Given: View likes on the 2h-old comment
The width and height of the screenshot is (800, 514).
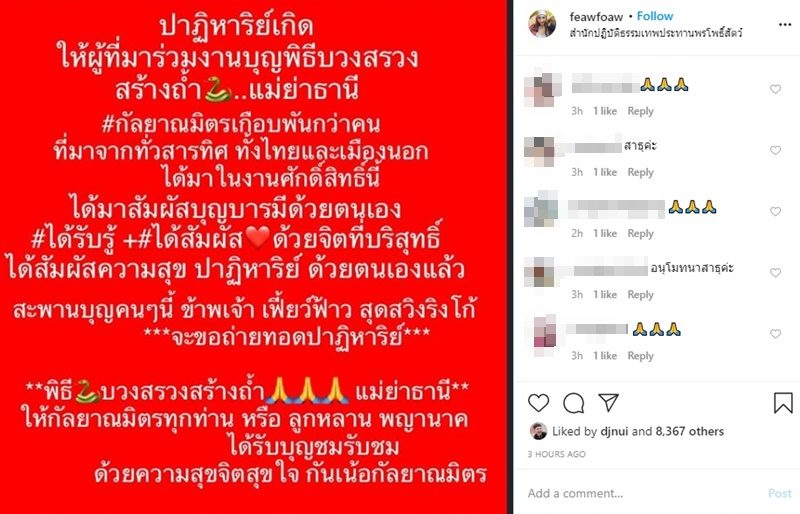Looking at the screenshot, I should point(605,233).
